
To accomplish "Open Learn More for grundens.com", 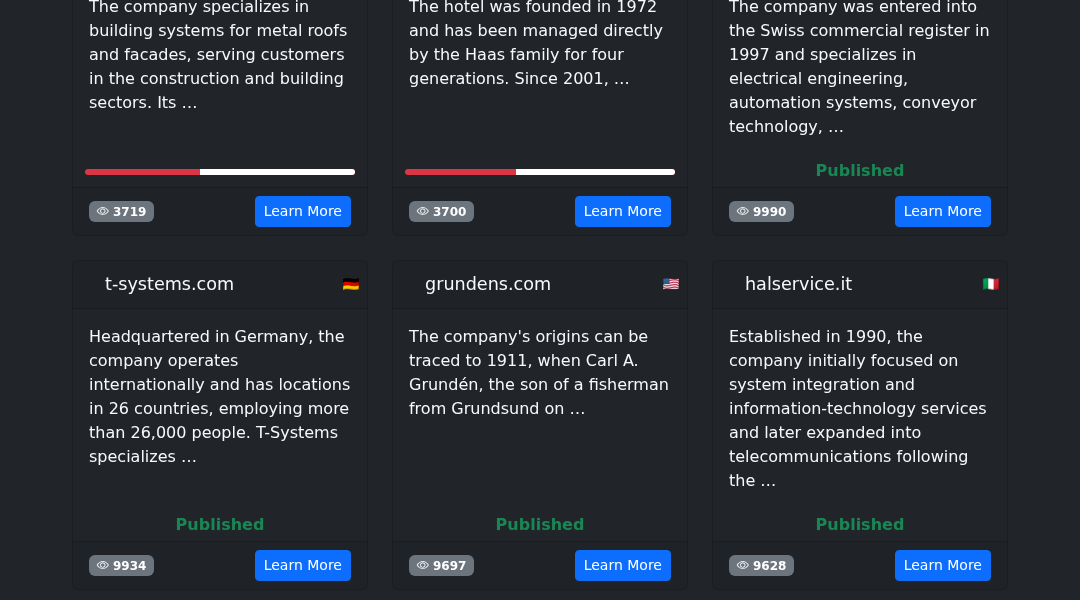I will click(x=623, y=566).
